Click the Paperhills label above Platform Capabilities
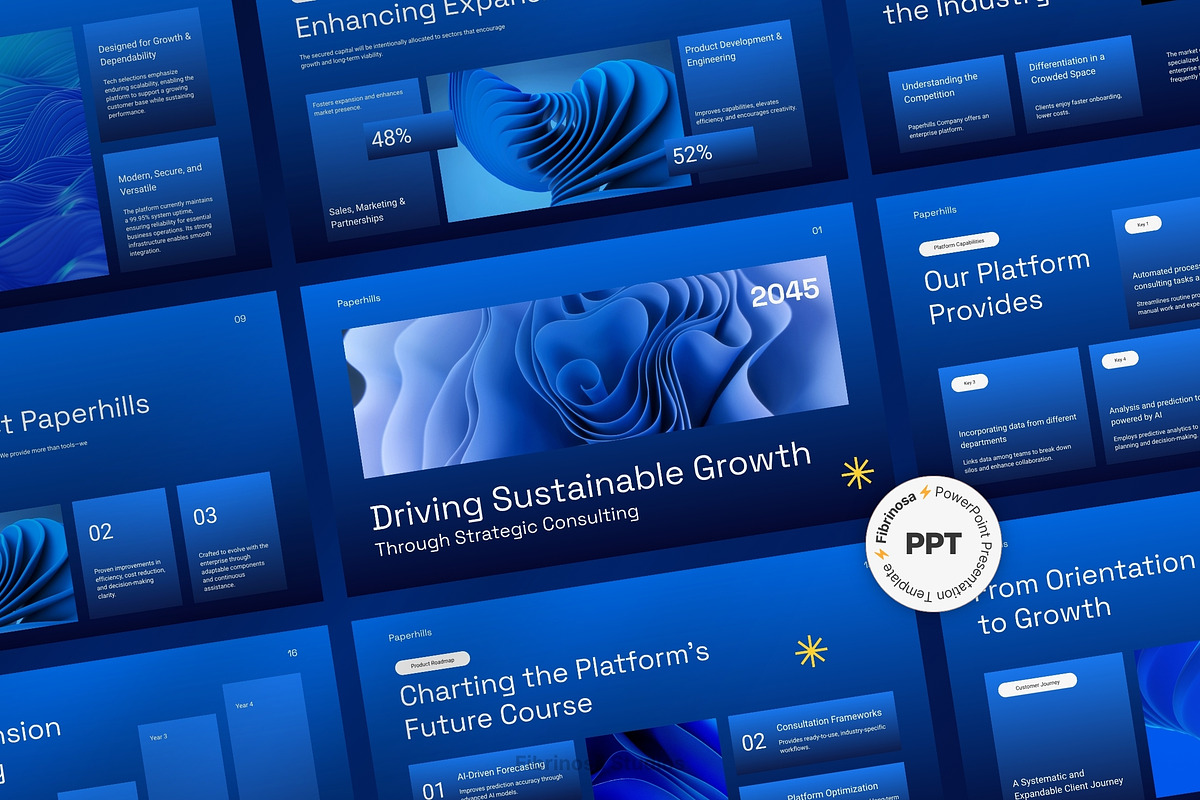Image resolution: width=1200 pixels, height=800 pixels. click(x=935, y=211)
